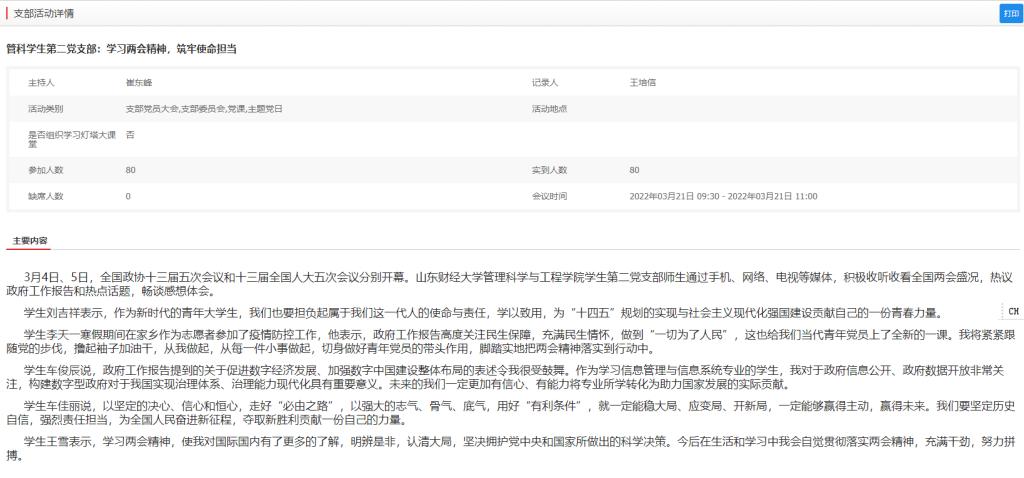Click the 否 value for 灯塔大课堂
This screenshot has width=1024, height=478.
[130, 134]
